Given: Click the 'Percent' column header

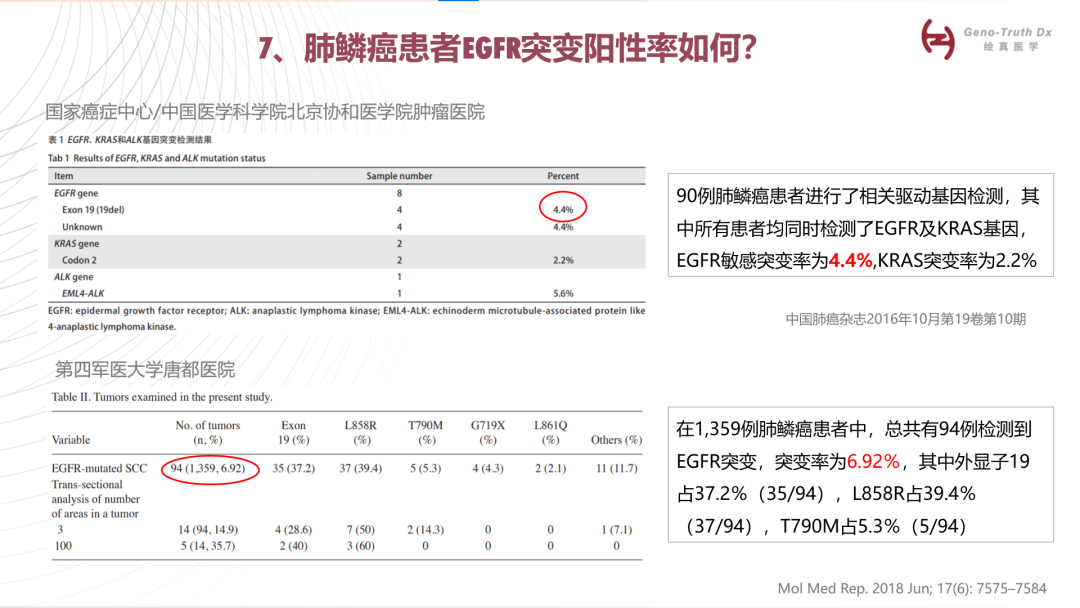Looking at the screenshot, I should point(562,176).
